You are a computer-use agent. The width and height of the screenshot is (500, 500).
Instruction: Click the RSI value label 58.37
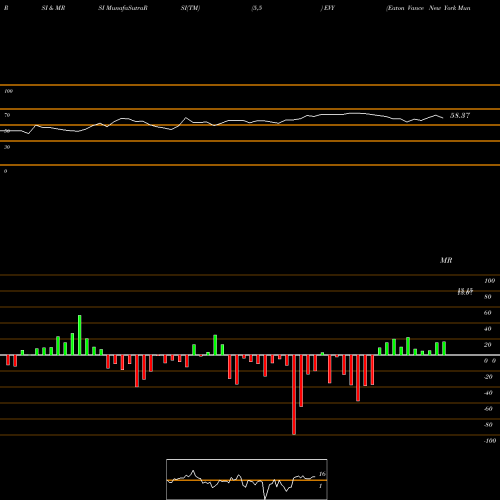pyautogui.click(x=460, y=116)
